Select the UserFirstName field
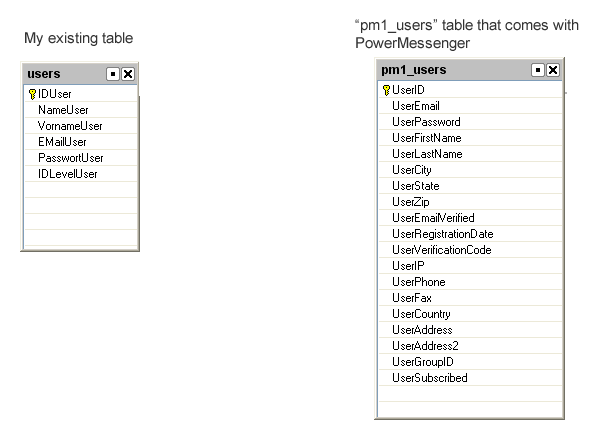The height and width of the screenshot is (424, 600). pyautogui.click(x=470, y=138)
